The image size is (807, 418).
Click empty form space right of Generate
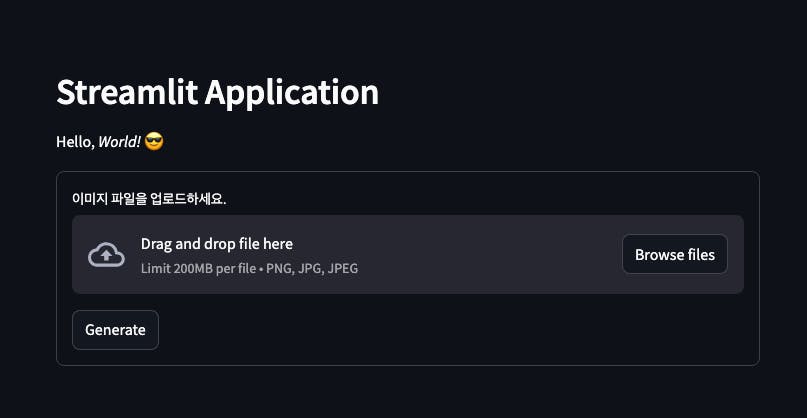pyautogui.click(x=450, y=330)
